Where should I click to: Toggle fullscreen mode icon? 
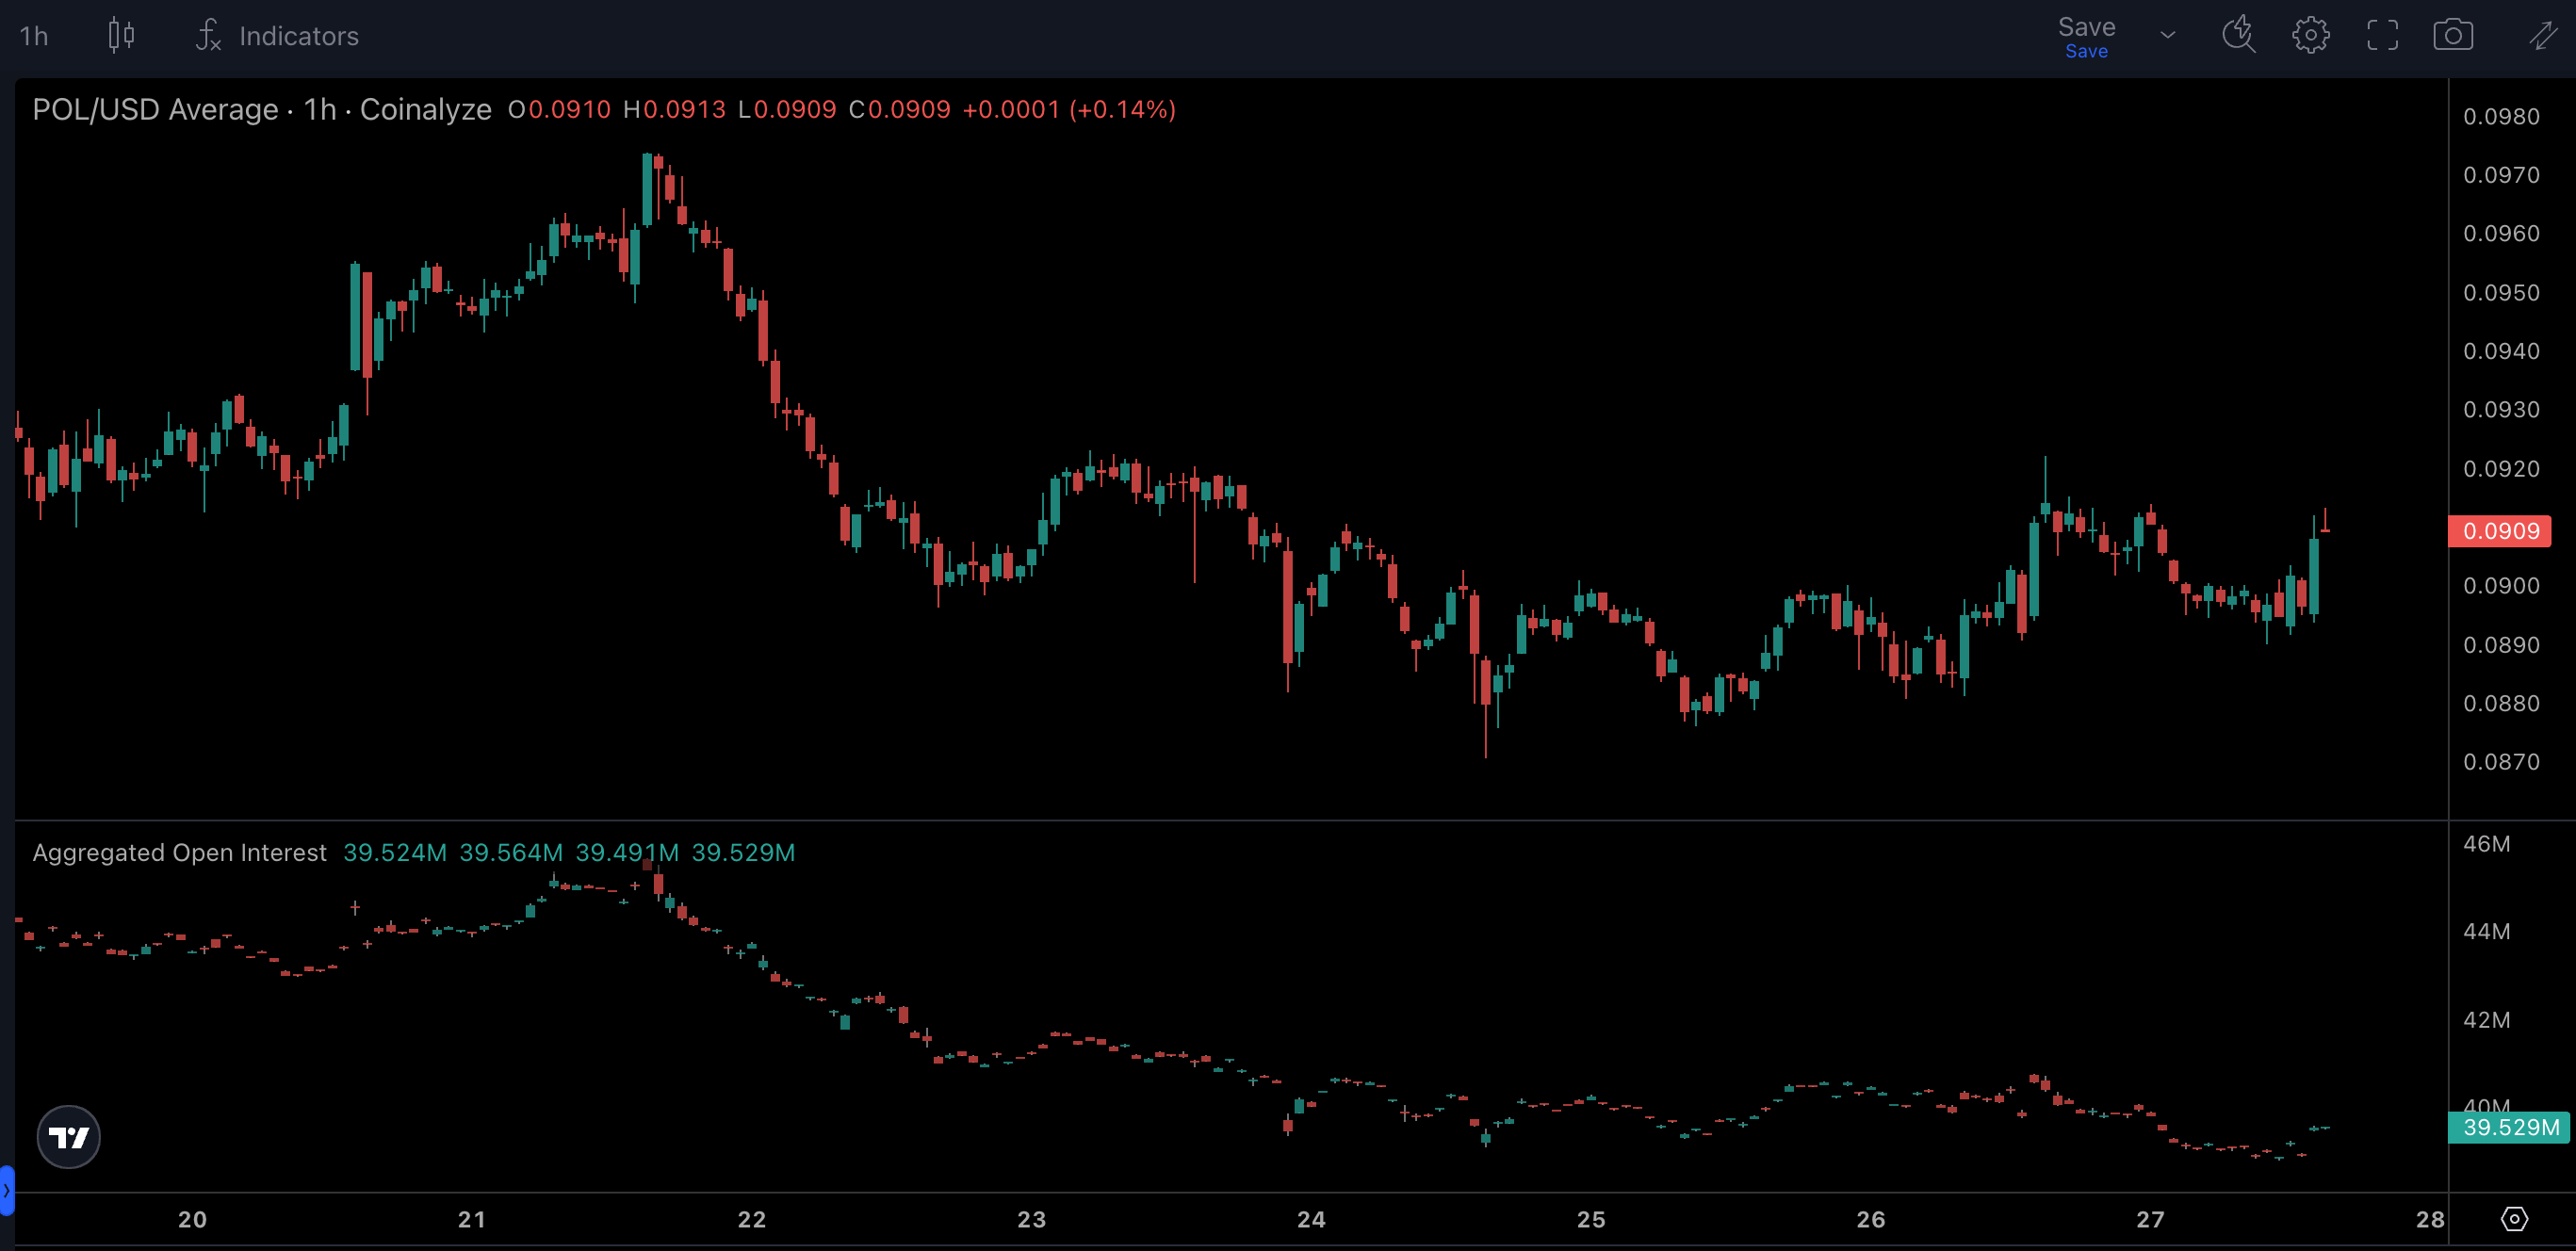pos(2382,36)
